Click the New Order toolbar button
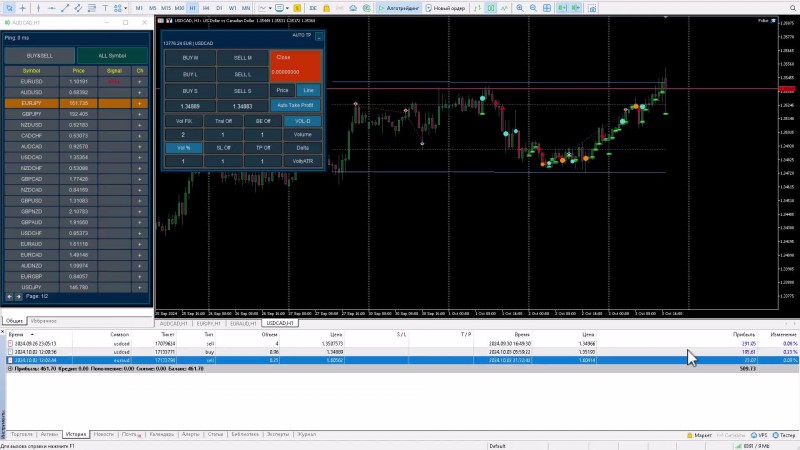The height and width of the screenshot is (450, 800). [x=445, y=8]
